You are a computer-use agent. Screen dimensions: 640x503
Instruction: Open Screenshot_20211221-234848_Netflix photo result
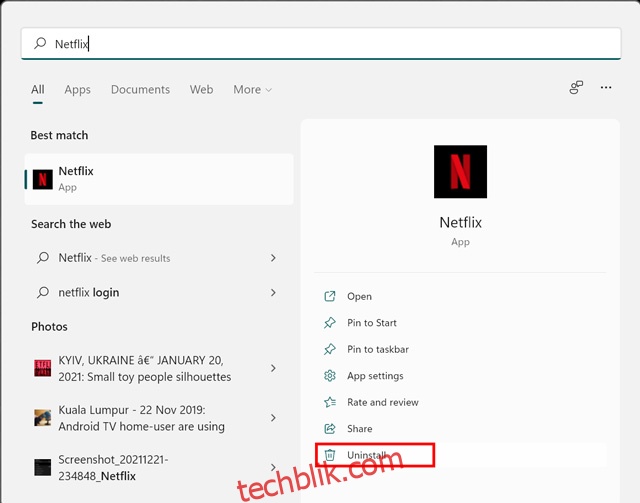point(159,468)
